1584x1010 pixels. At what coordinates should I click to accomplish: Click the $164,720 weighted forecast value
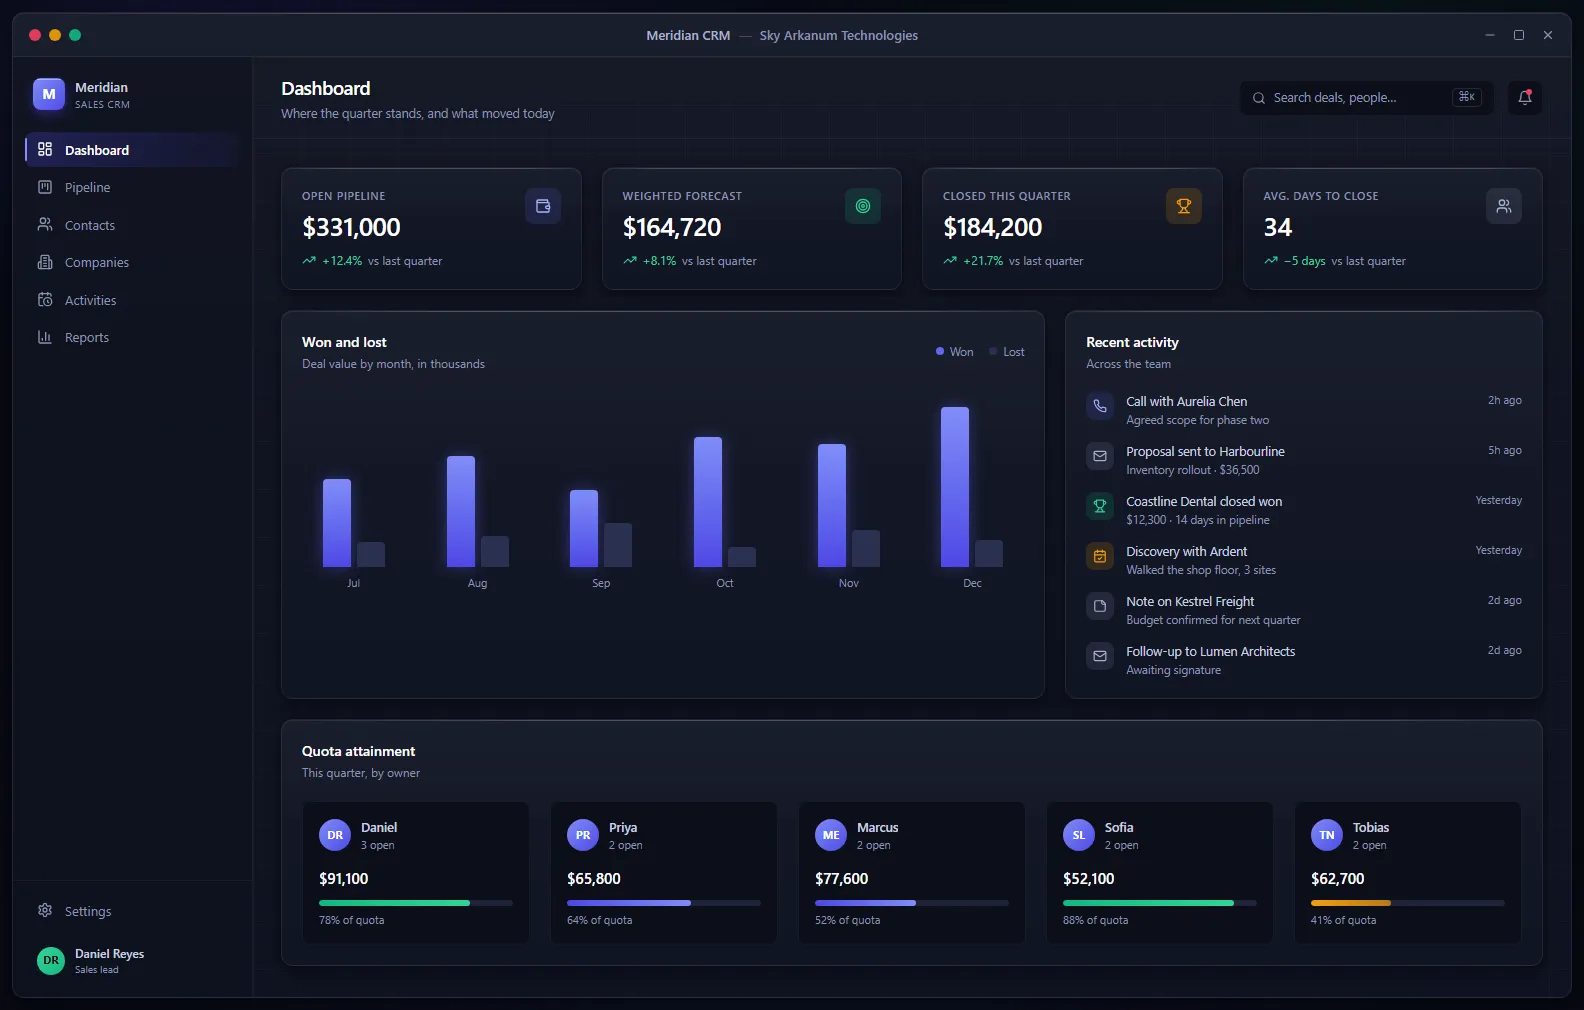click(672, 228)
